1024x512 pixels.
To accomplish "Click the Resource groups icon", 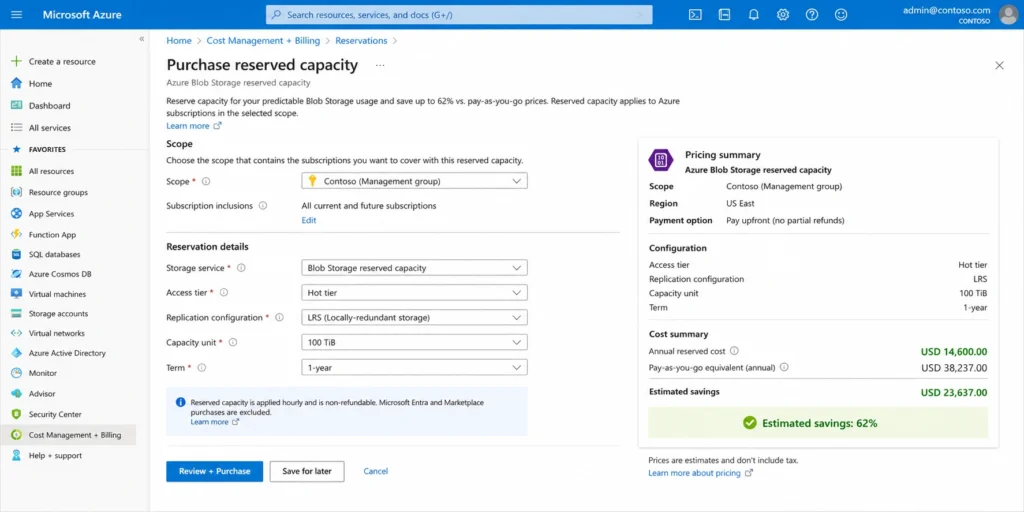I will click(x=17, y=193).
